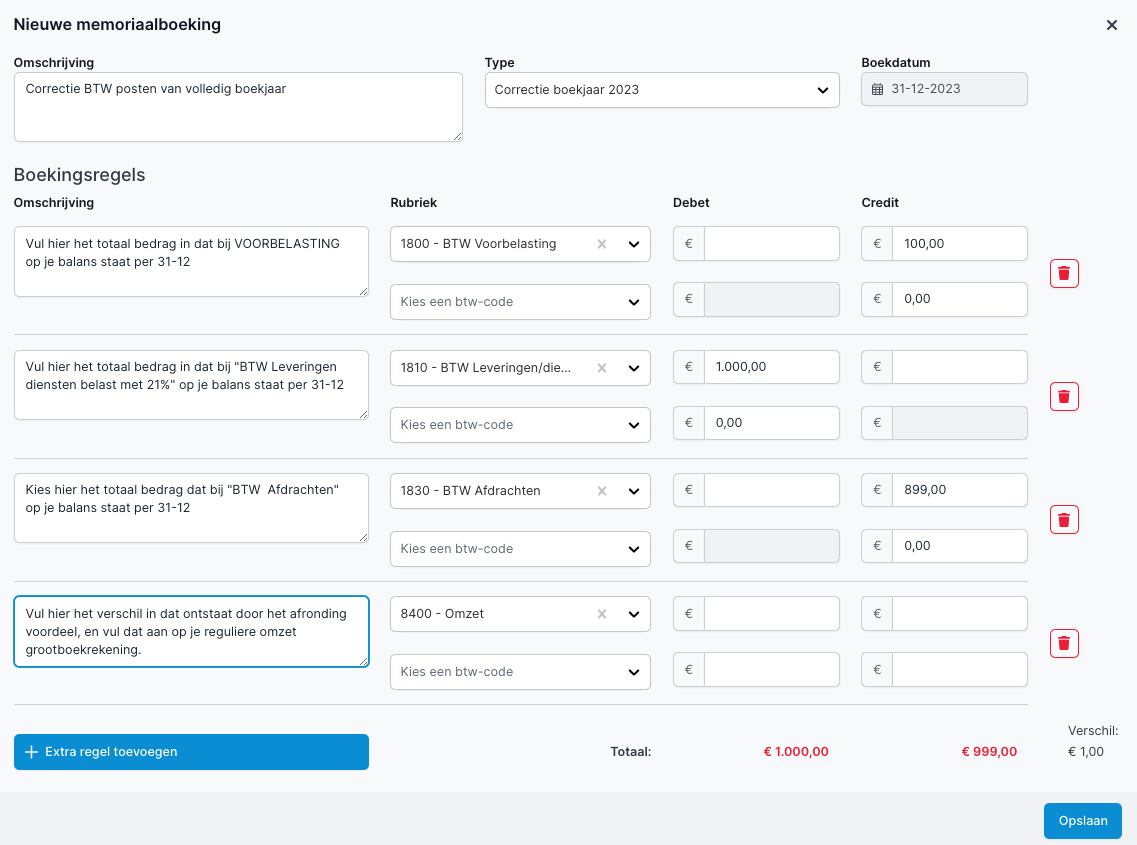Expand the 8400 Omzet rubriek dropdown
The image size is (1137, 845).
[633, 614]
